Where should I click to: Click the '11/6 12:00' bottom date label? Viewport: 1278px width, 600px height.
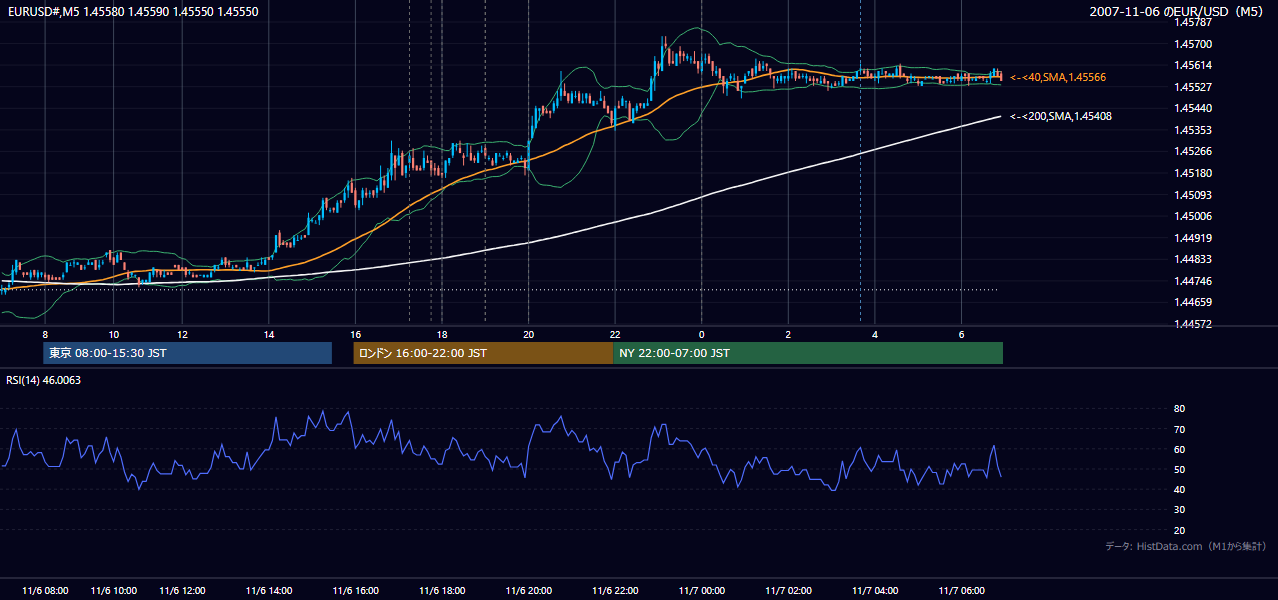[x=182, y=590]
